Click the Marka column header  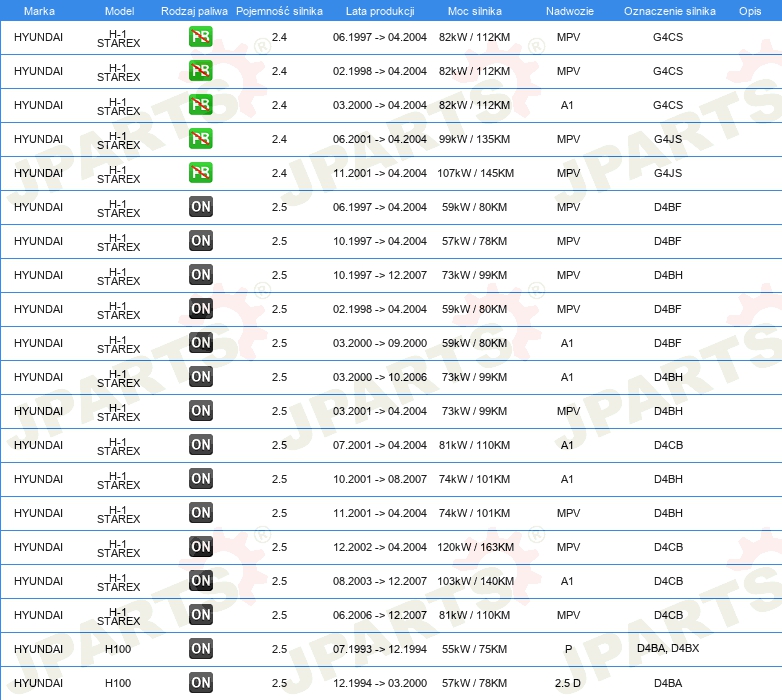[x=39, y=11]
